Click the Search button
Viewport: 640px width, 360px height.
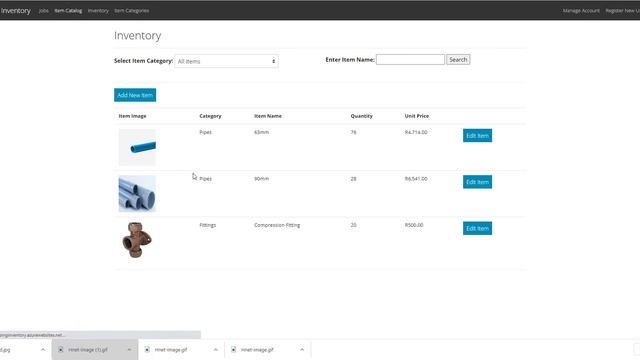tap(458, 60)
